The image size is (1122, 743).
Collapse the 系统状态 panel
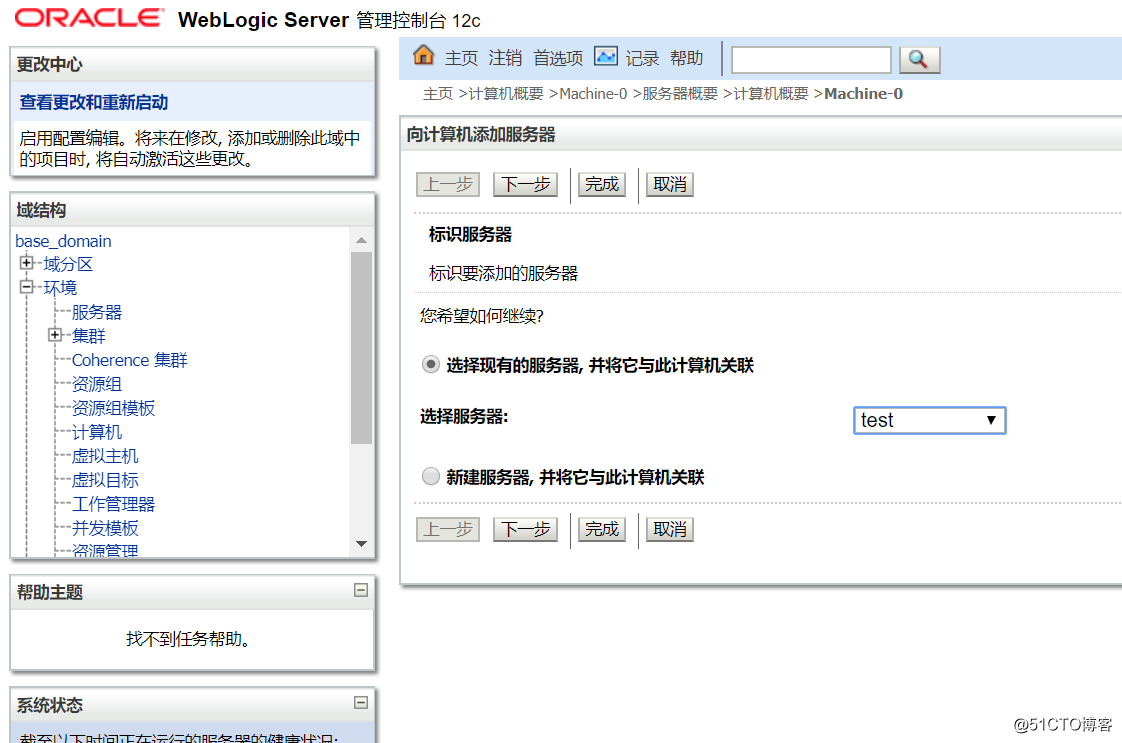click(x=361, y=702)
